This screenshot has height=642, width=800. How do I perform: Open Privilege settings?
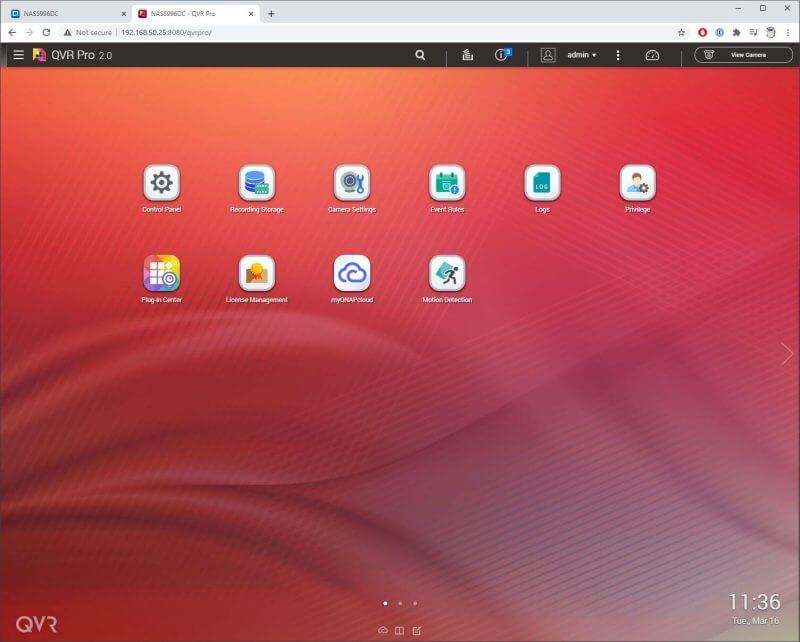(638, 183)
